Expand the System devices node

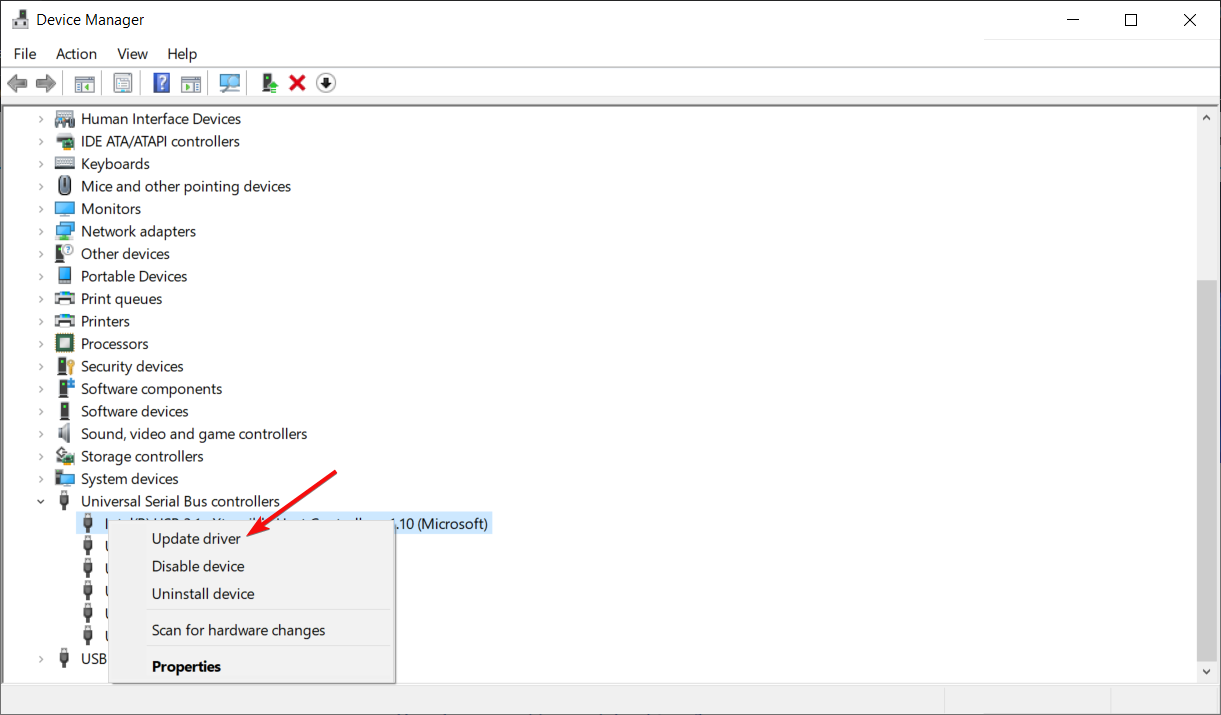click(x=41, y=479)
